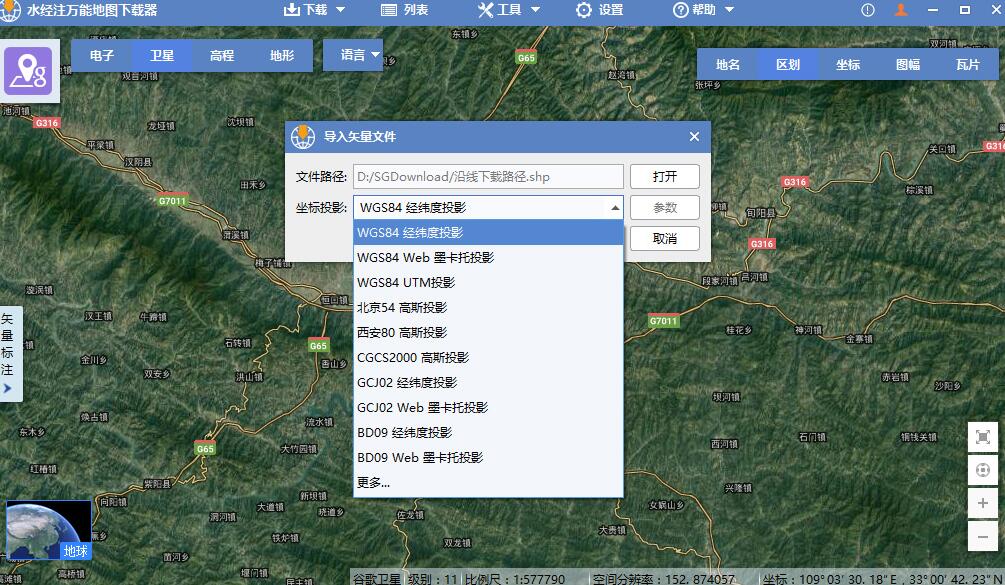The height and width of the screenshot is (585, 1005).
Task: Click the zoom in plus control
Action: [982, 503]
